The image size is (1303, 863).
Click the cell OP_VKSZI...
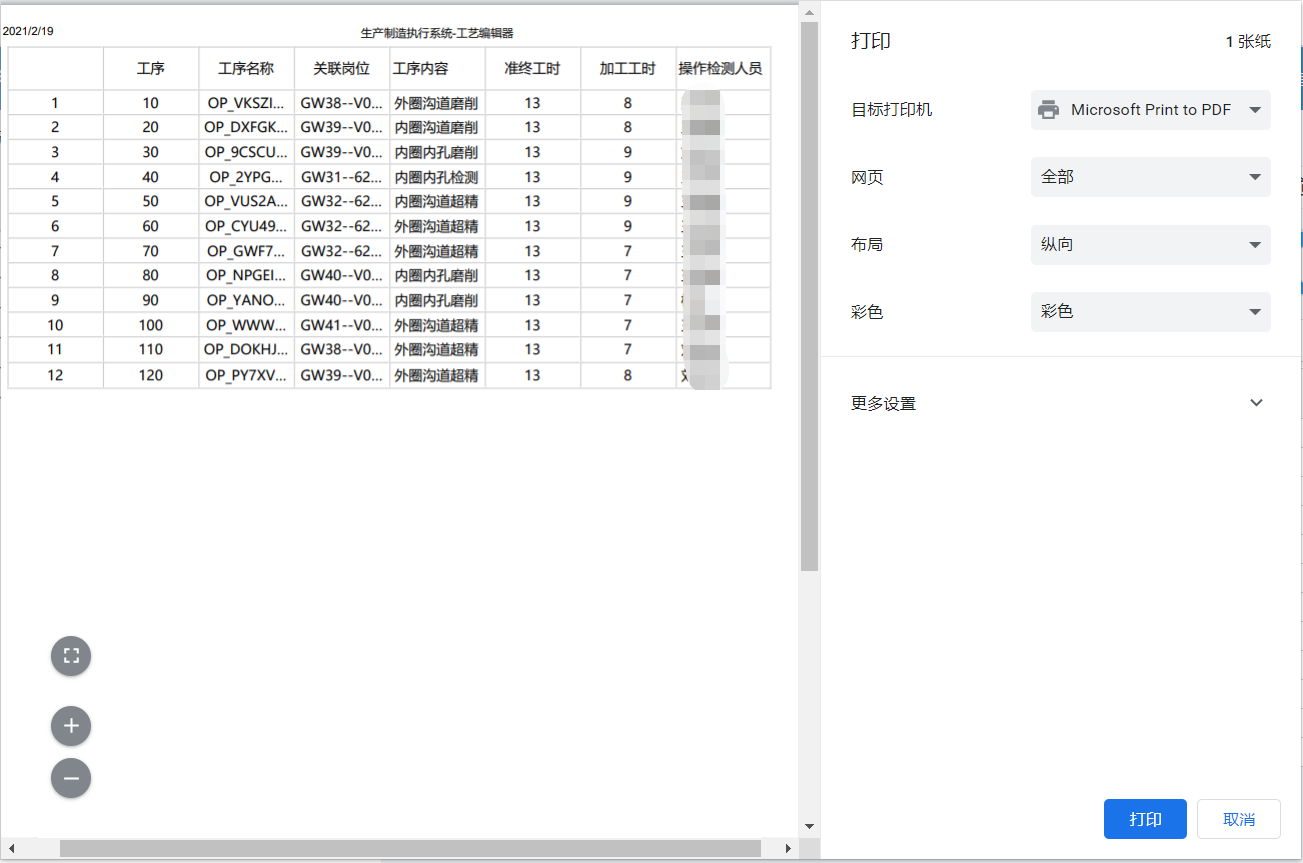tap(246, 103)
